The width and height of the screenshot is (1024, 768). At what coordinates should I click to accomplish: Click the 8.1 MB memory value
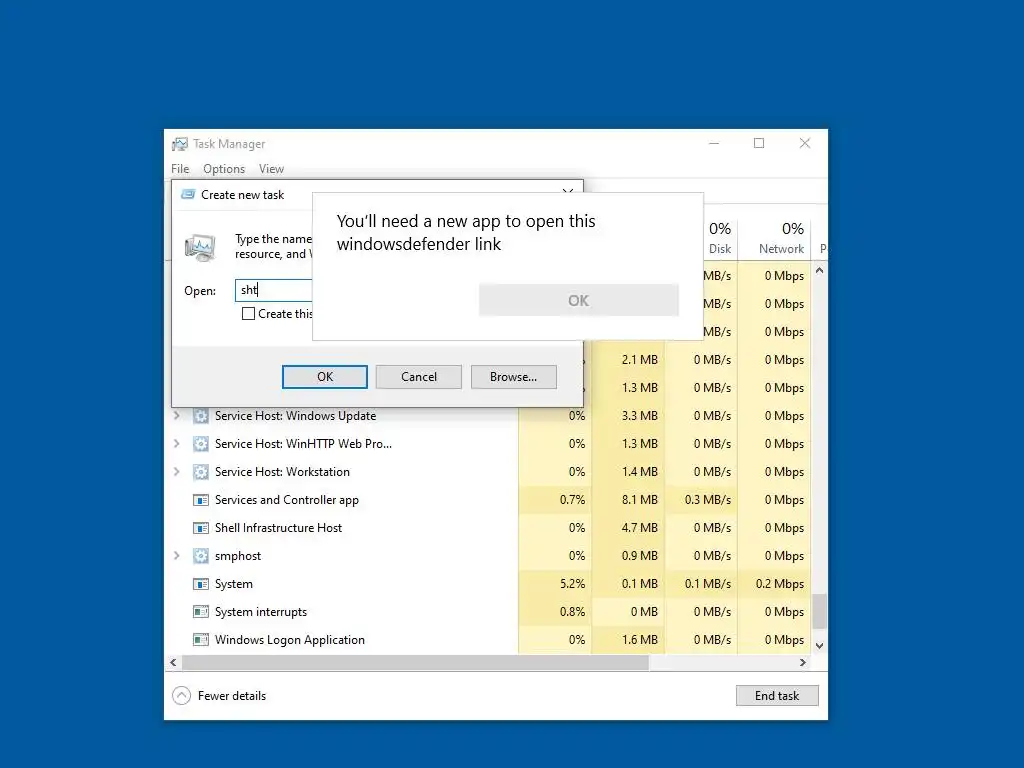coord(639,500)
